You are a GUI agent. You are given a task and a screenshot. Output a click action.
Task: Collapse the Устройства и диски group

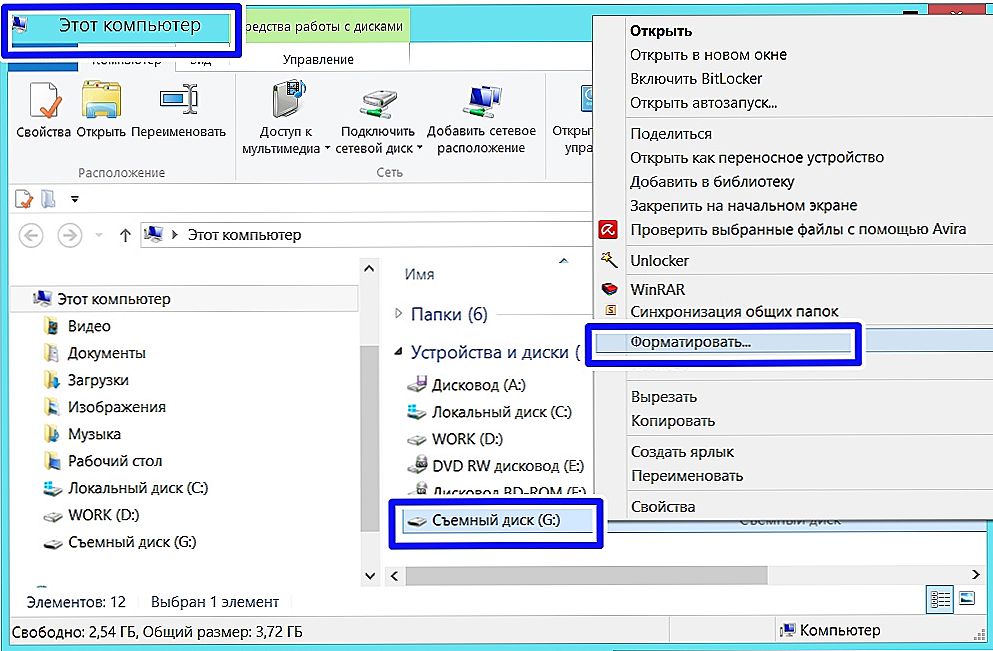pos(400,352)
